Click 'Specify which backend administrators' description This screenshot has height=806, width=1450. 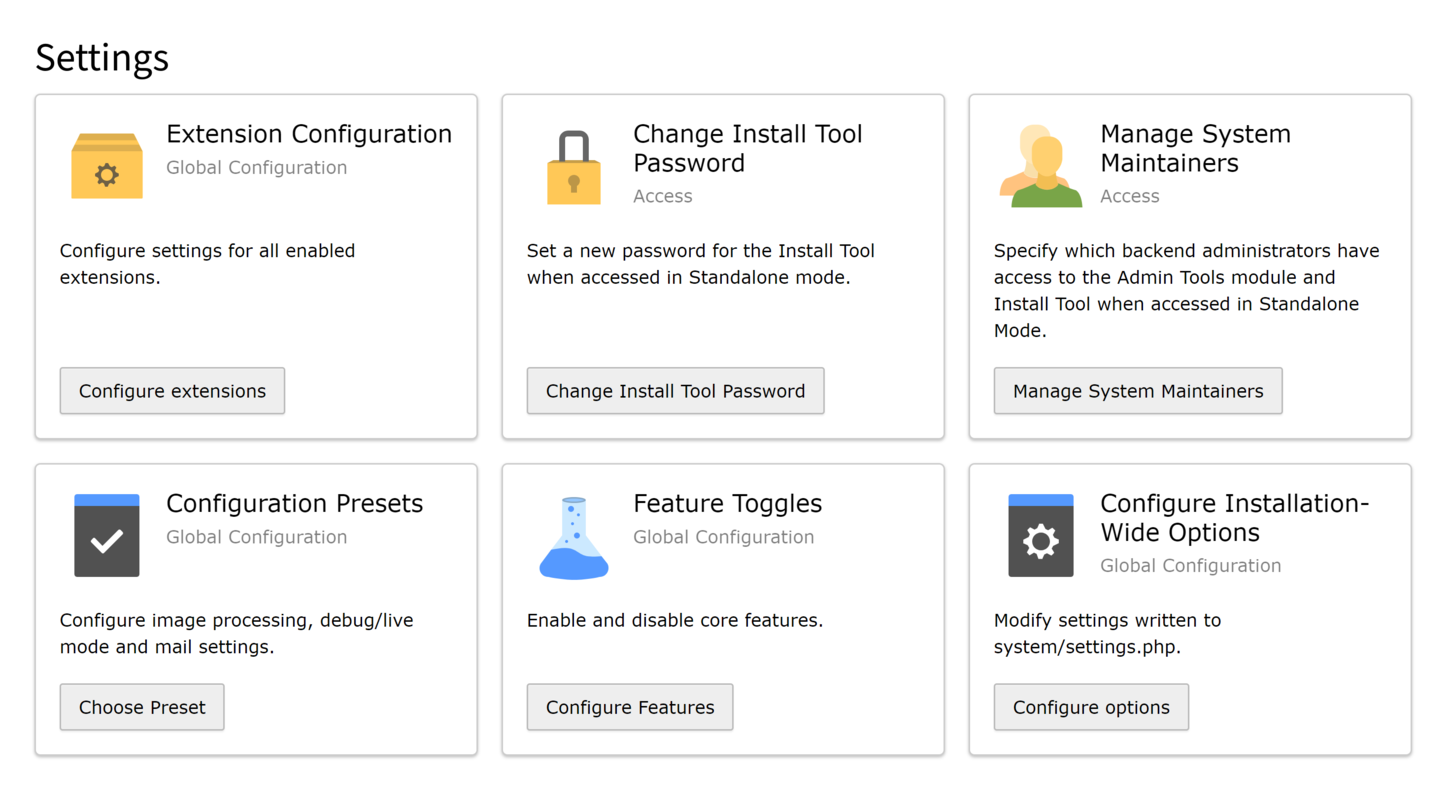[x=1187, y=290]
